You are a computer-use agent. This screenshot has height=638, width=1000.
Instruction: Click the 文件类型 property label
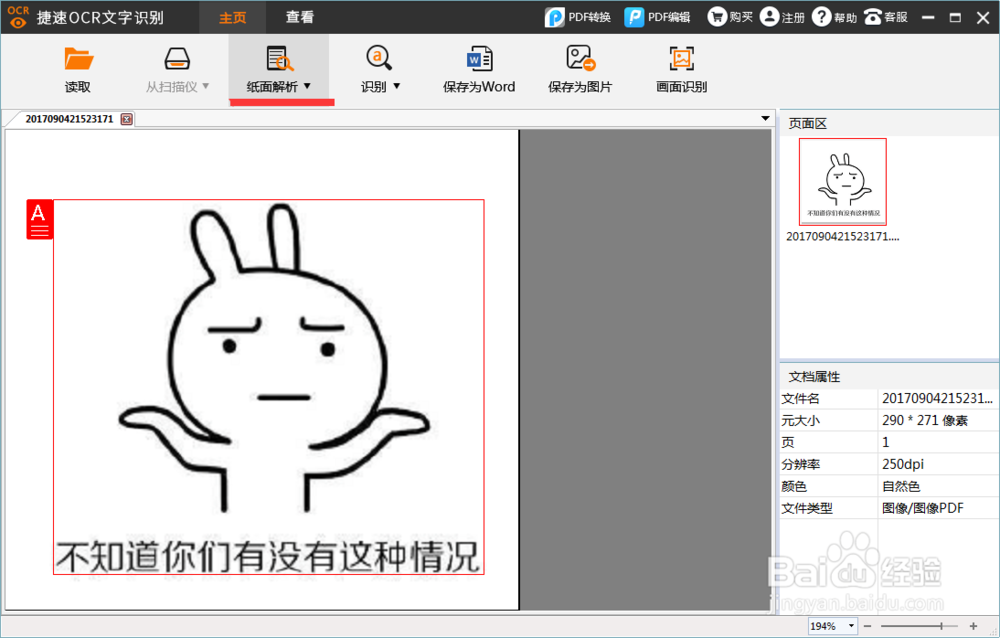click(x=807, y=508)
